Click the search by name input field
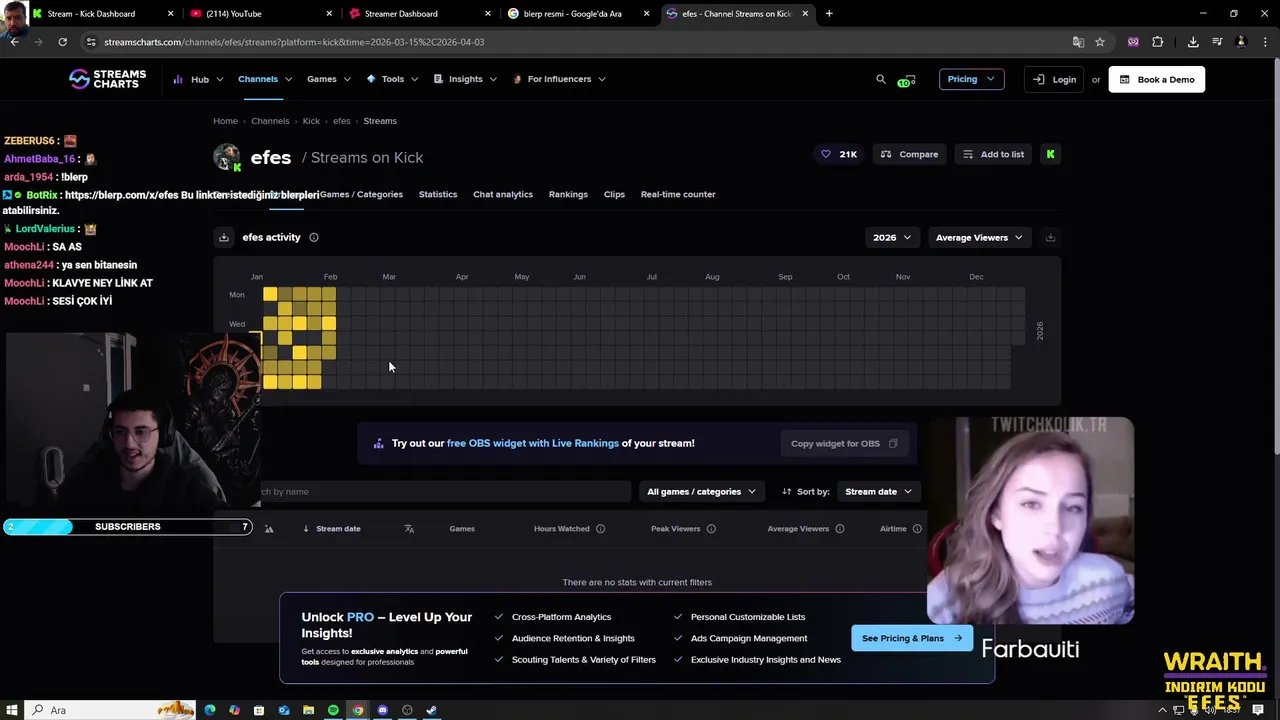Screen dimensions: 1280x720 [445, 491]
